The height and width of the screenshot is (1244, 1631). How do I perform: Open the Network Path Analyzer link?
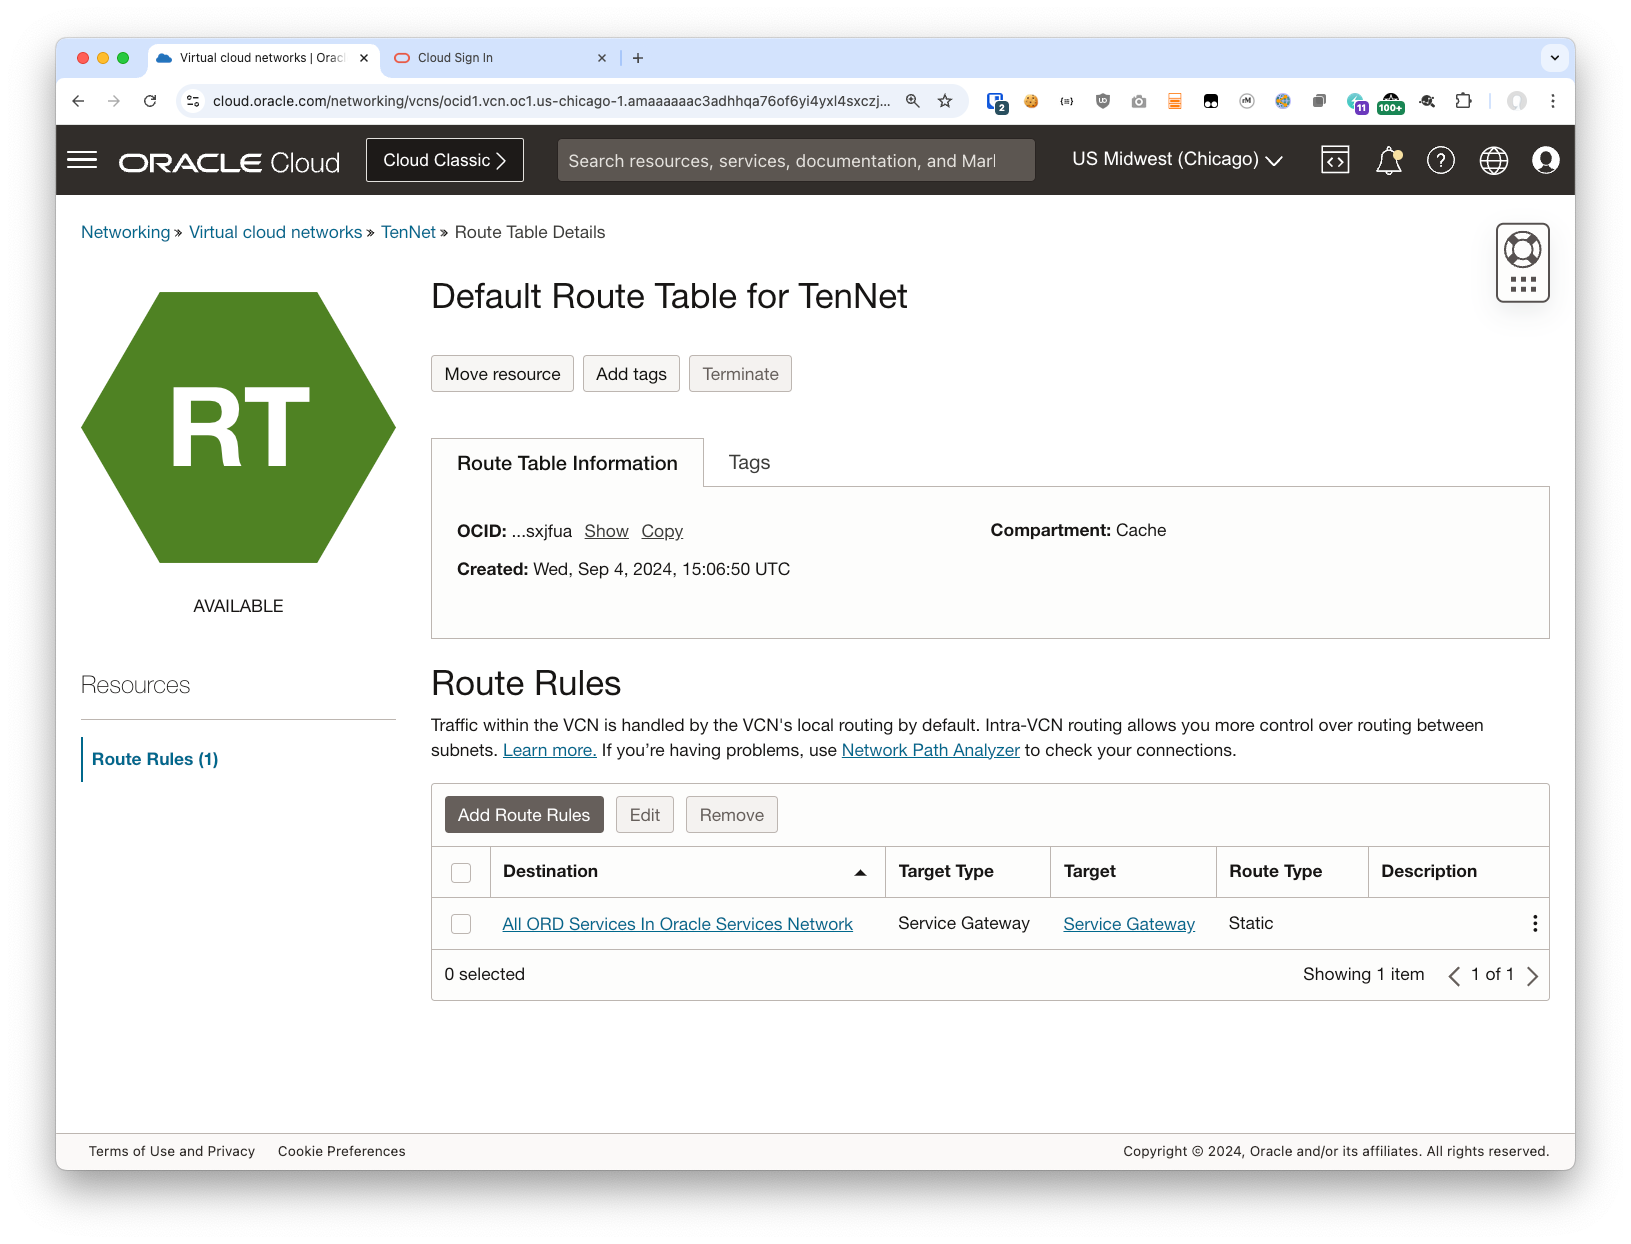[930, 749]
